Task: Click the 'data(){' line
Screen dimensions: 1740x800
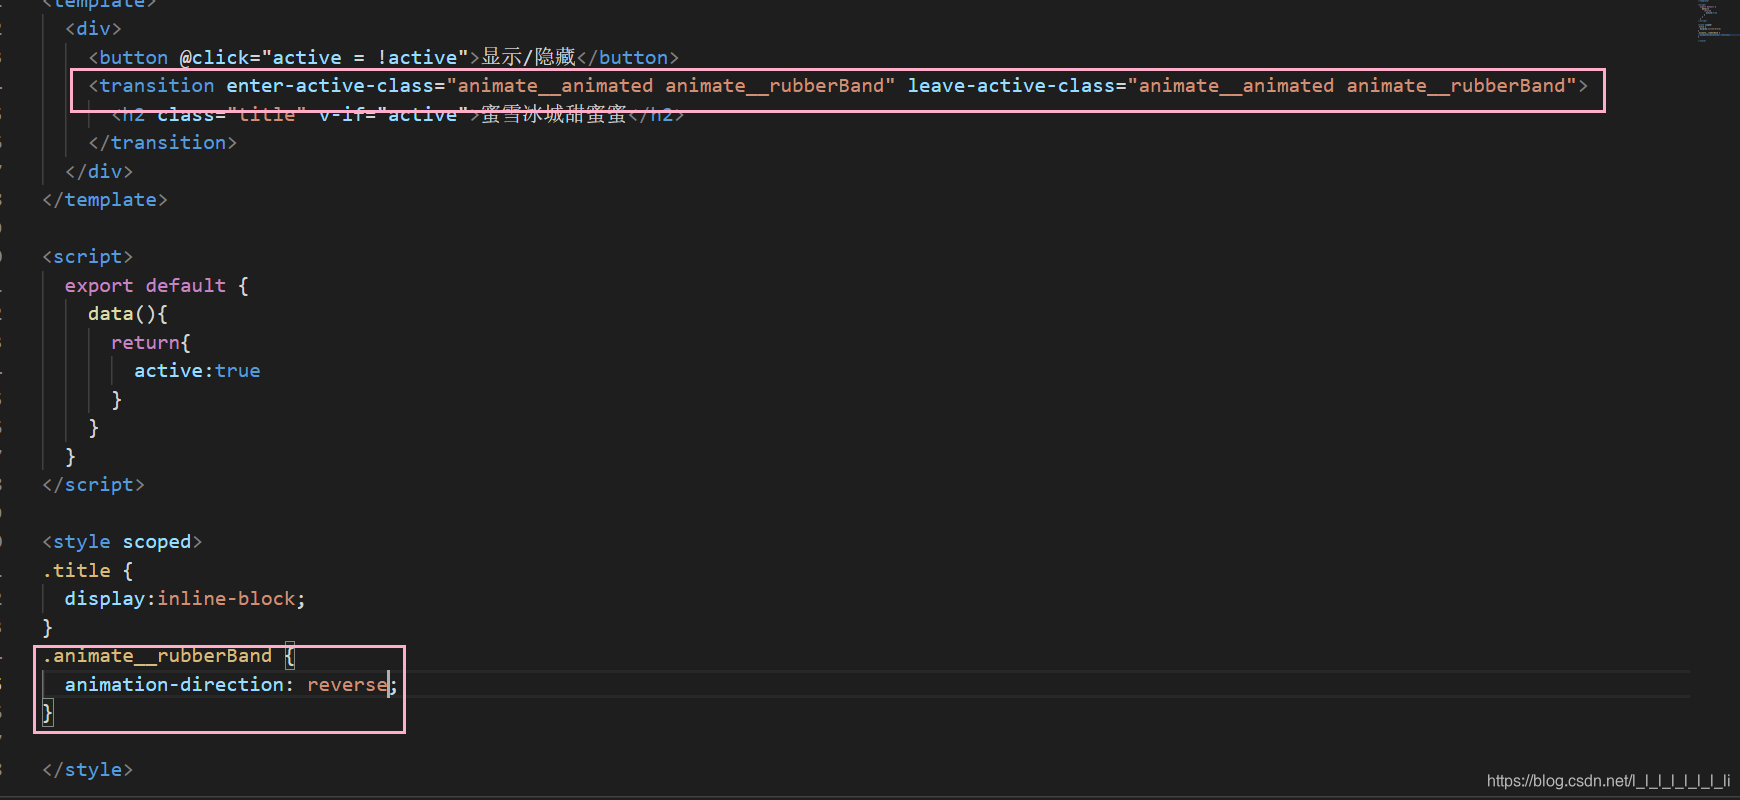Action: [128, 314]
